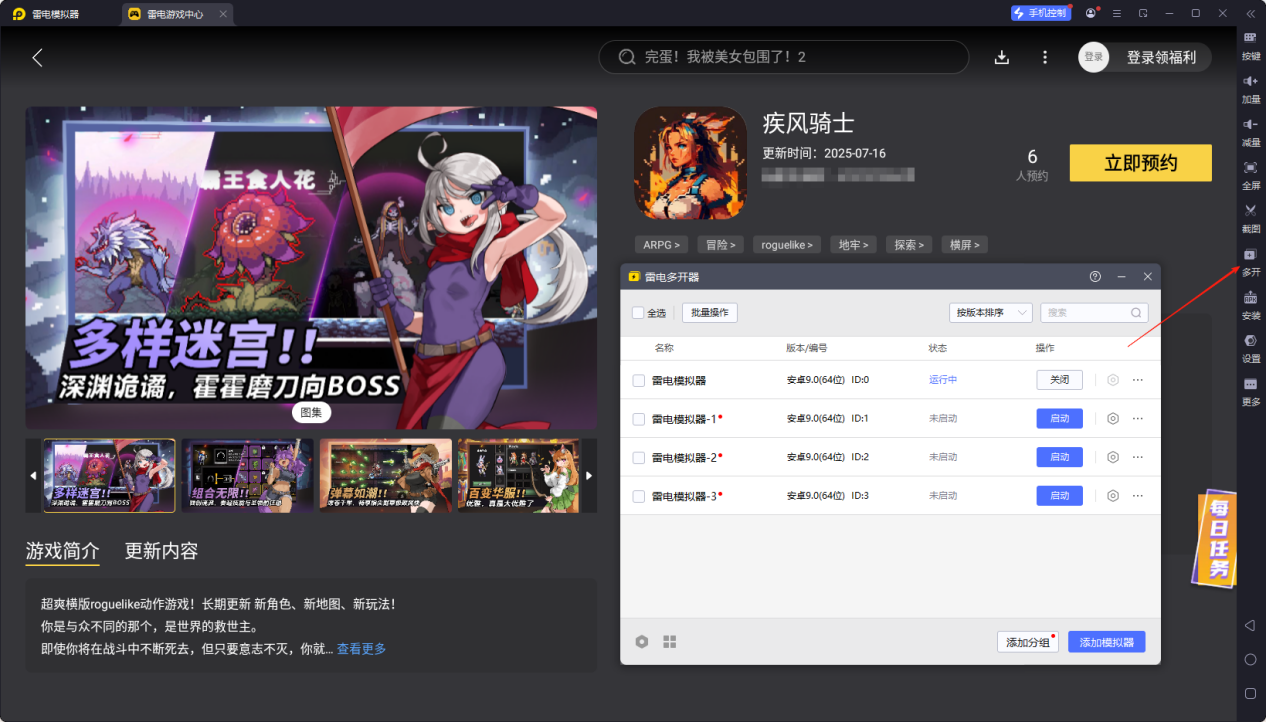Open 设置 settings in the right sidebar
Screen dimensions: 1266x722
point(1250,346)
